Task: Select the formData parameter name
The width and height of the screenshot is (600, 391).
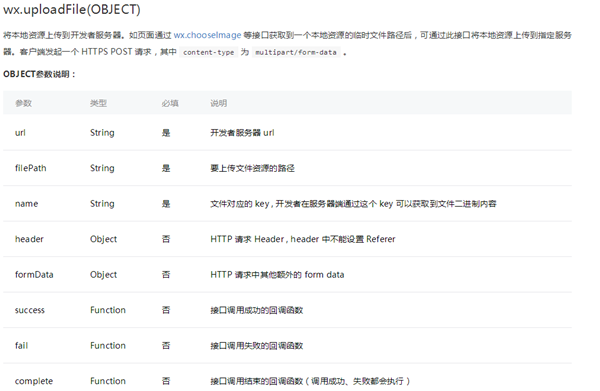Action: click(x=34, y=275)
